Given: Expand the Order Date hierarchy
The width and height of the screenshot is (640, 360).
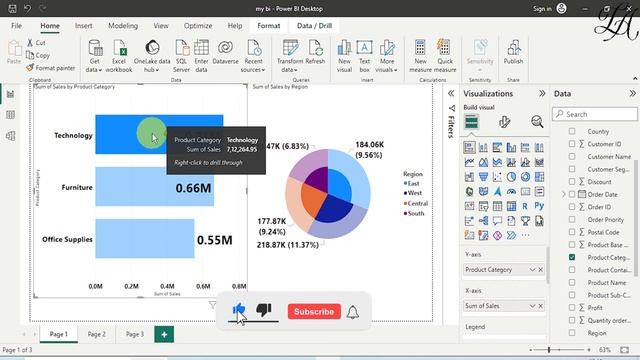Looking at the screenshot, I should pyautogui.click(x=564, y=194).
